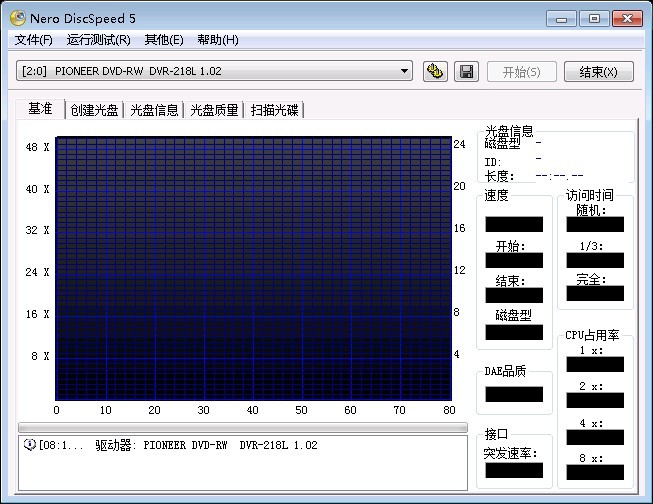Switch to the 光盘信息 tab
Image resolution: width=653 pixels, height=504 pixels.
[x=155, y=110]
